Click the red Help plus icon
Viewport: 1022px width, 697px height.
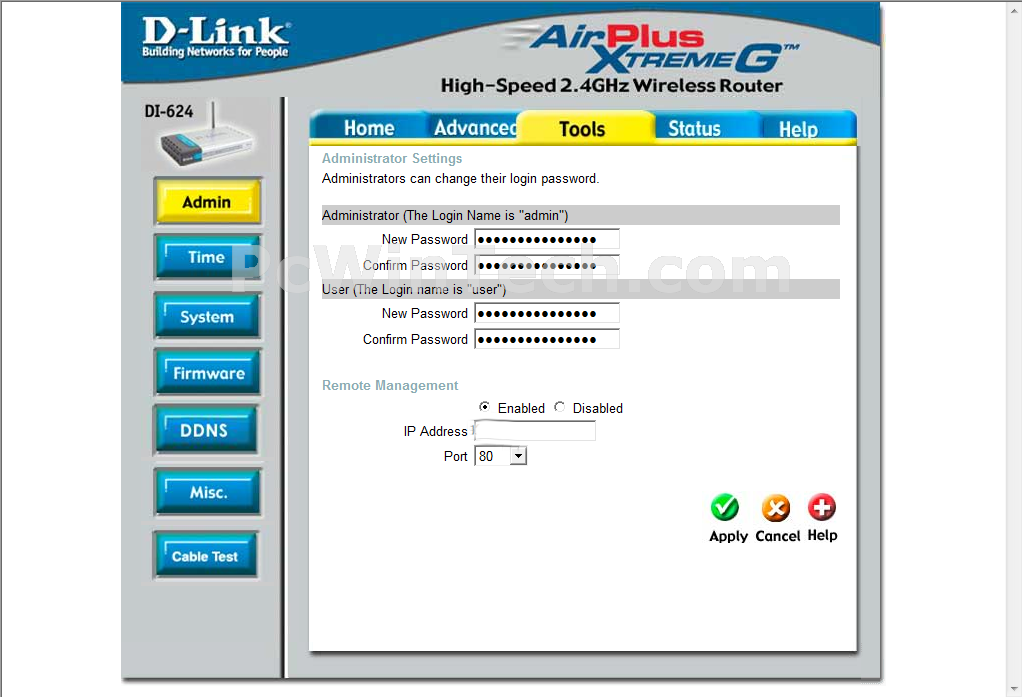coord(821,507)
